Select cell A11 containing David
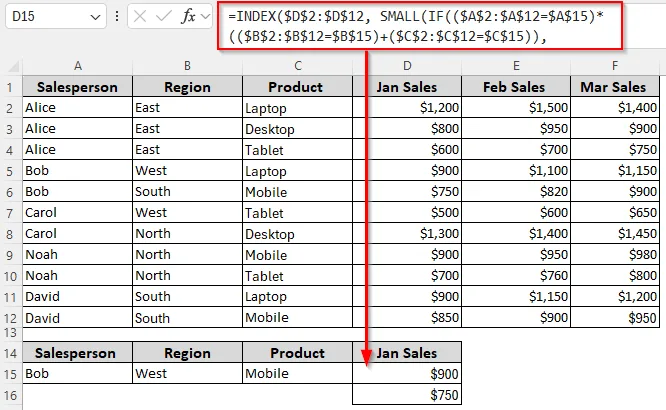Image resolution: width=666 pixels, height=410 pixels. [78, 296]
